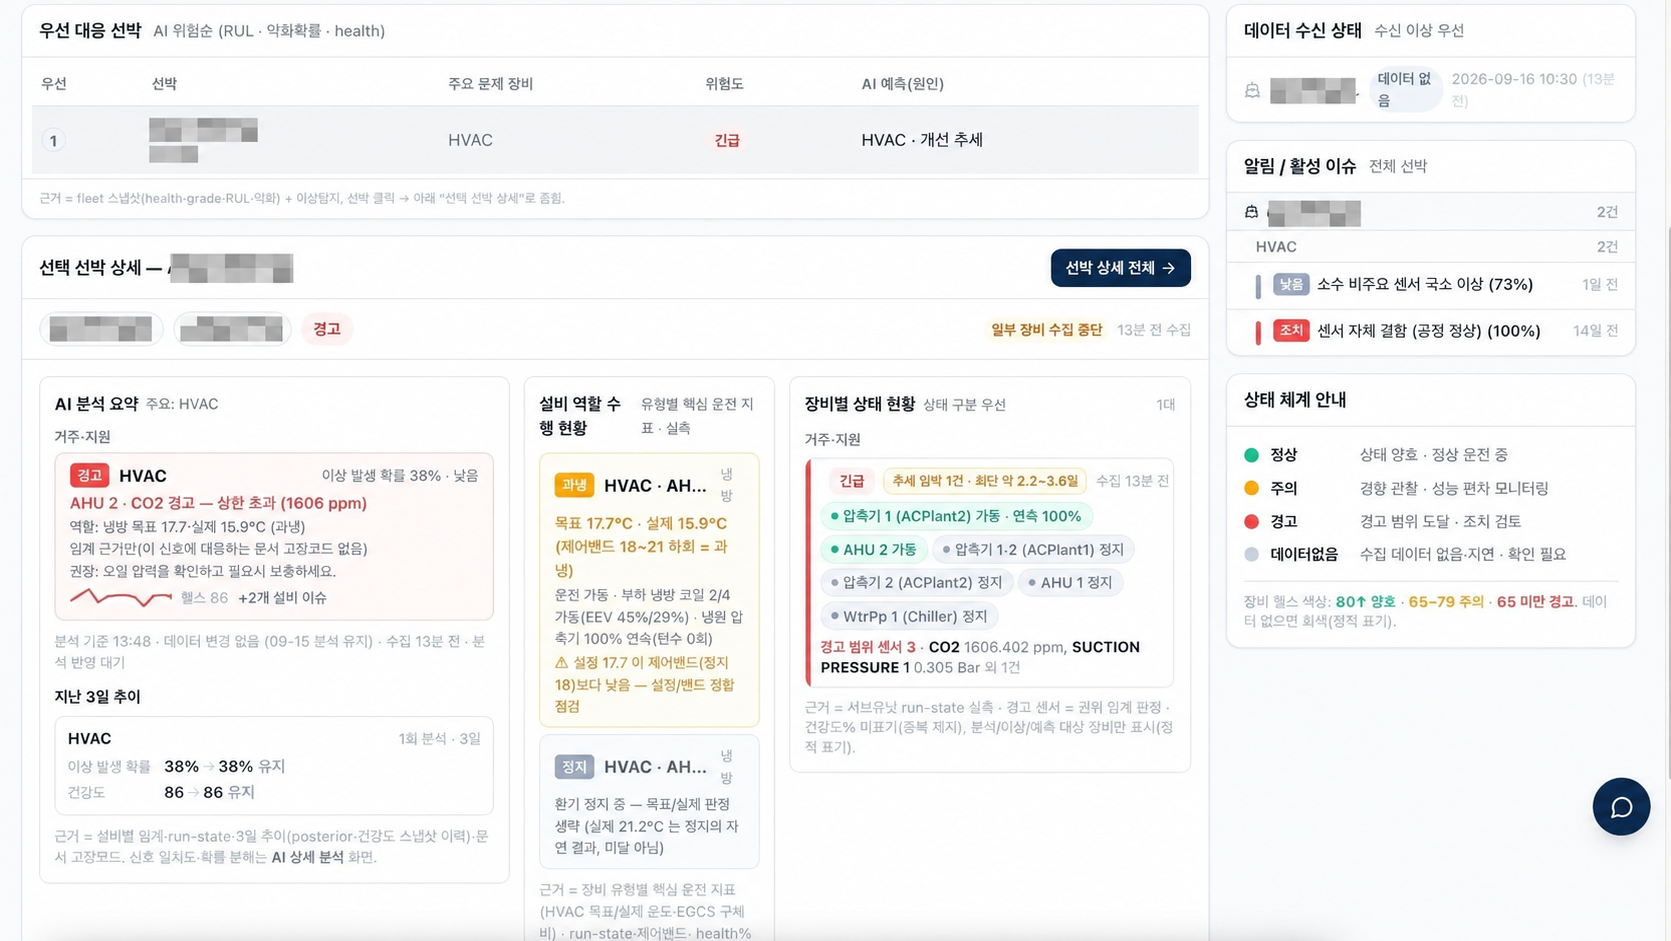Open the 과냉 HVAC AH card

pyautogui.click(x=649, y=590)
